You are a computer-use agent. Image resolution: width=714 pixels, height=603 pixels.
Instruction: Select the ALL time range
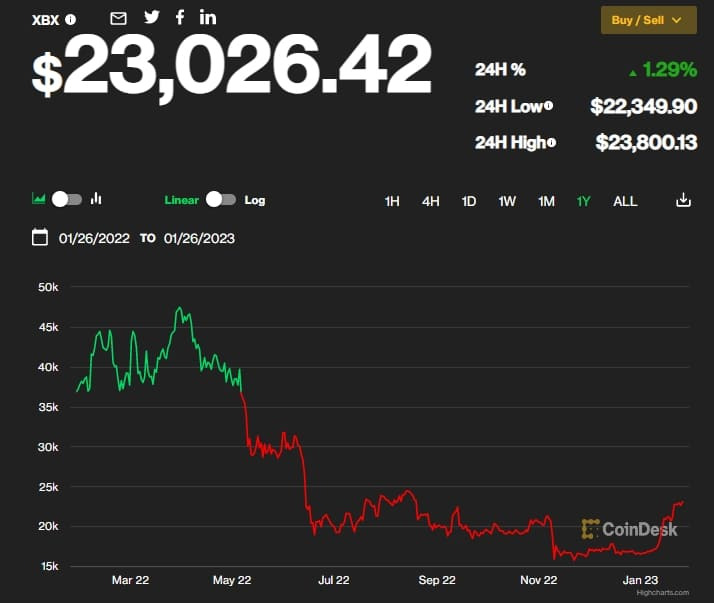(x=625, y=201)
